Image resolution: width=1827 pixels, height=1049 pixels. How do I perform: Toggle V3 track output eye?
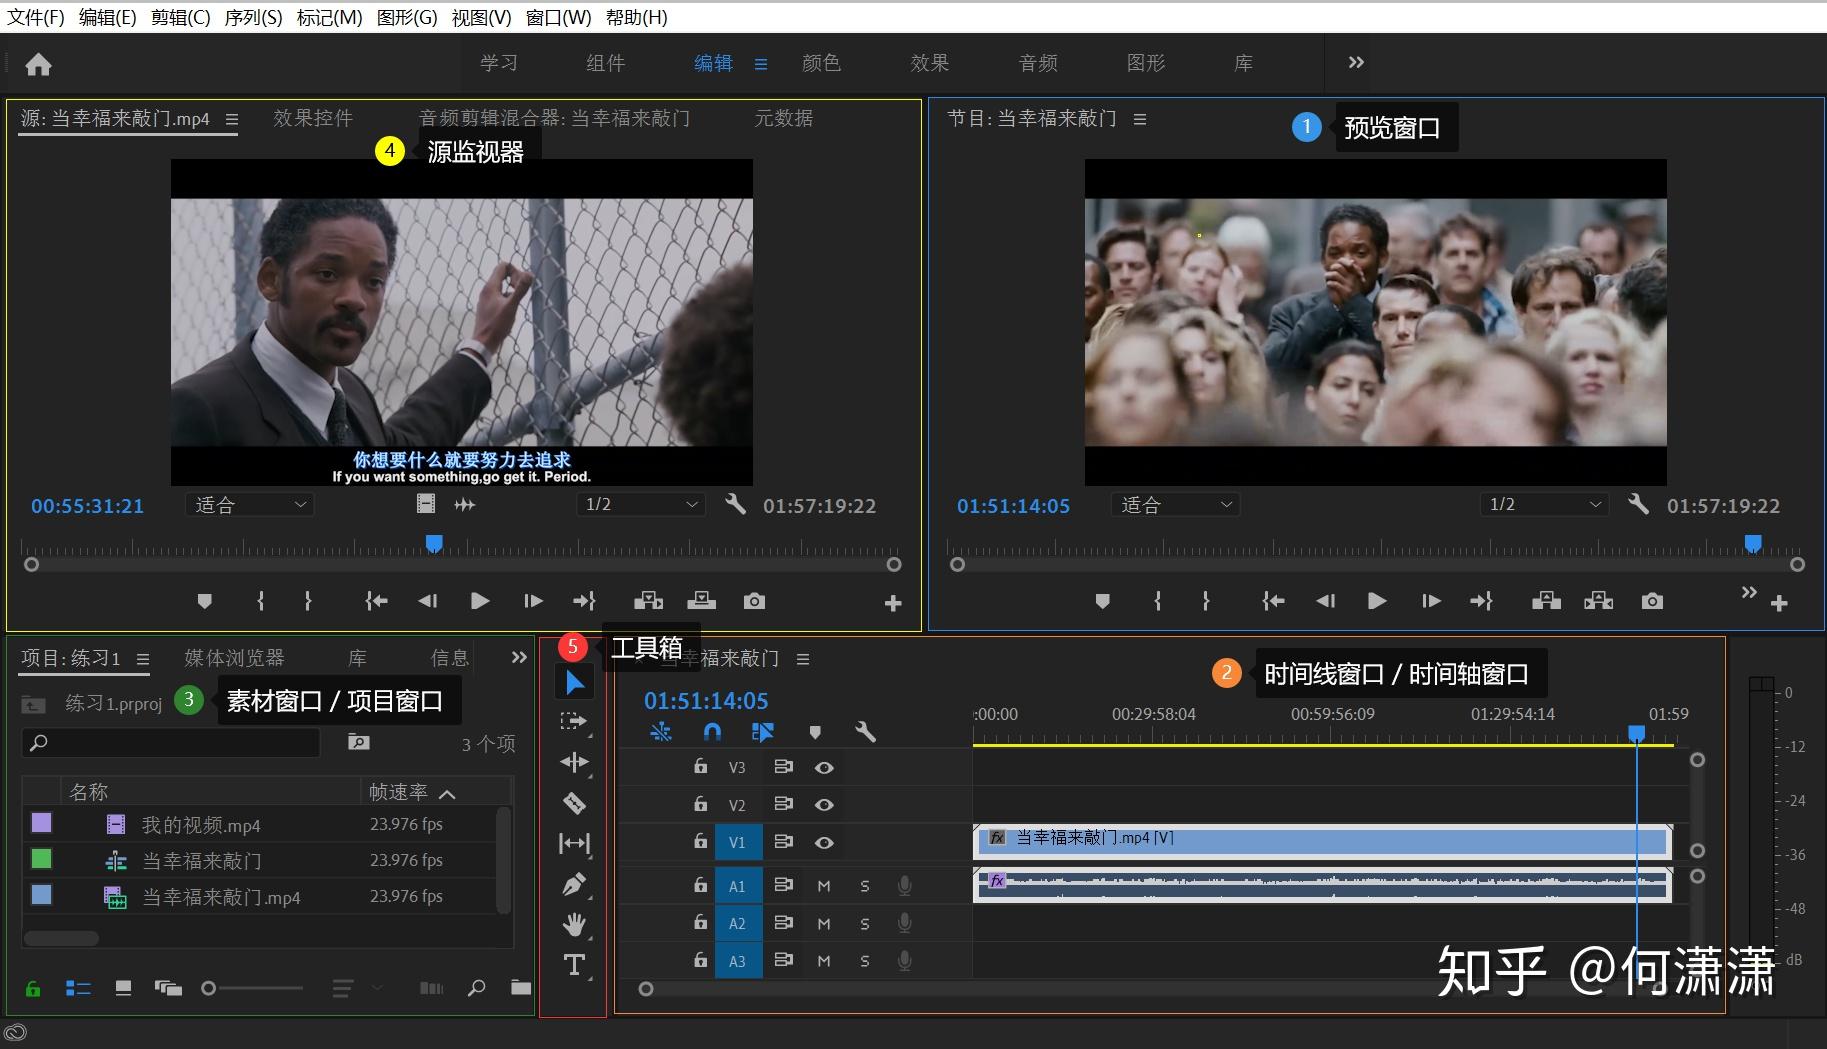coord(824,768)
